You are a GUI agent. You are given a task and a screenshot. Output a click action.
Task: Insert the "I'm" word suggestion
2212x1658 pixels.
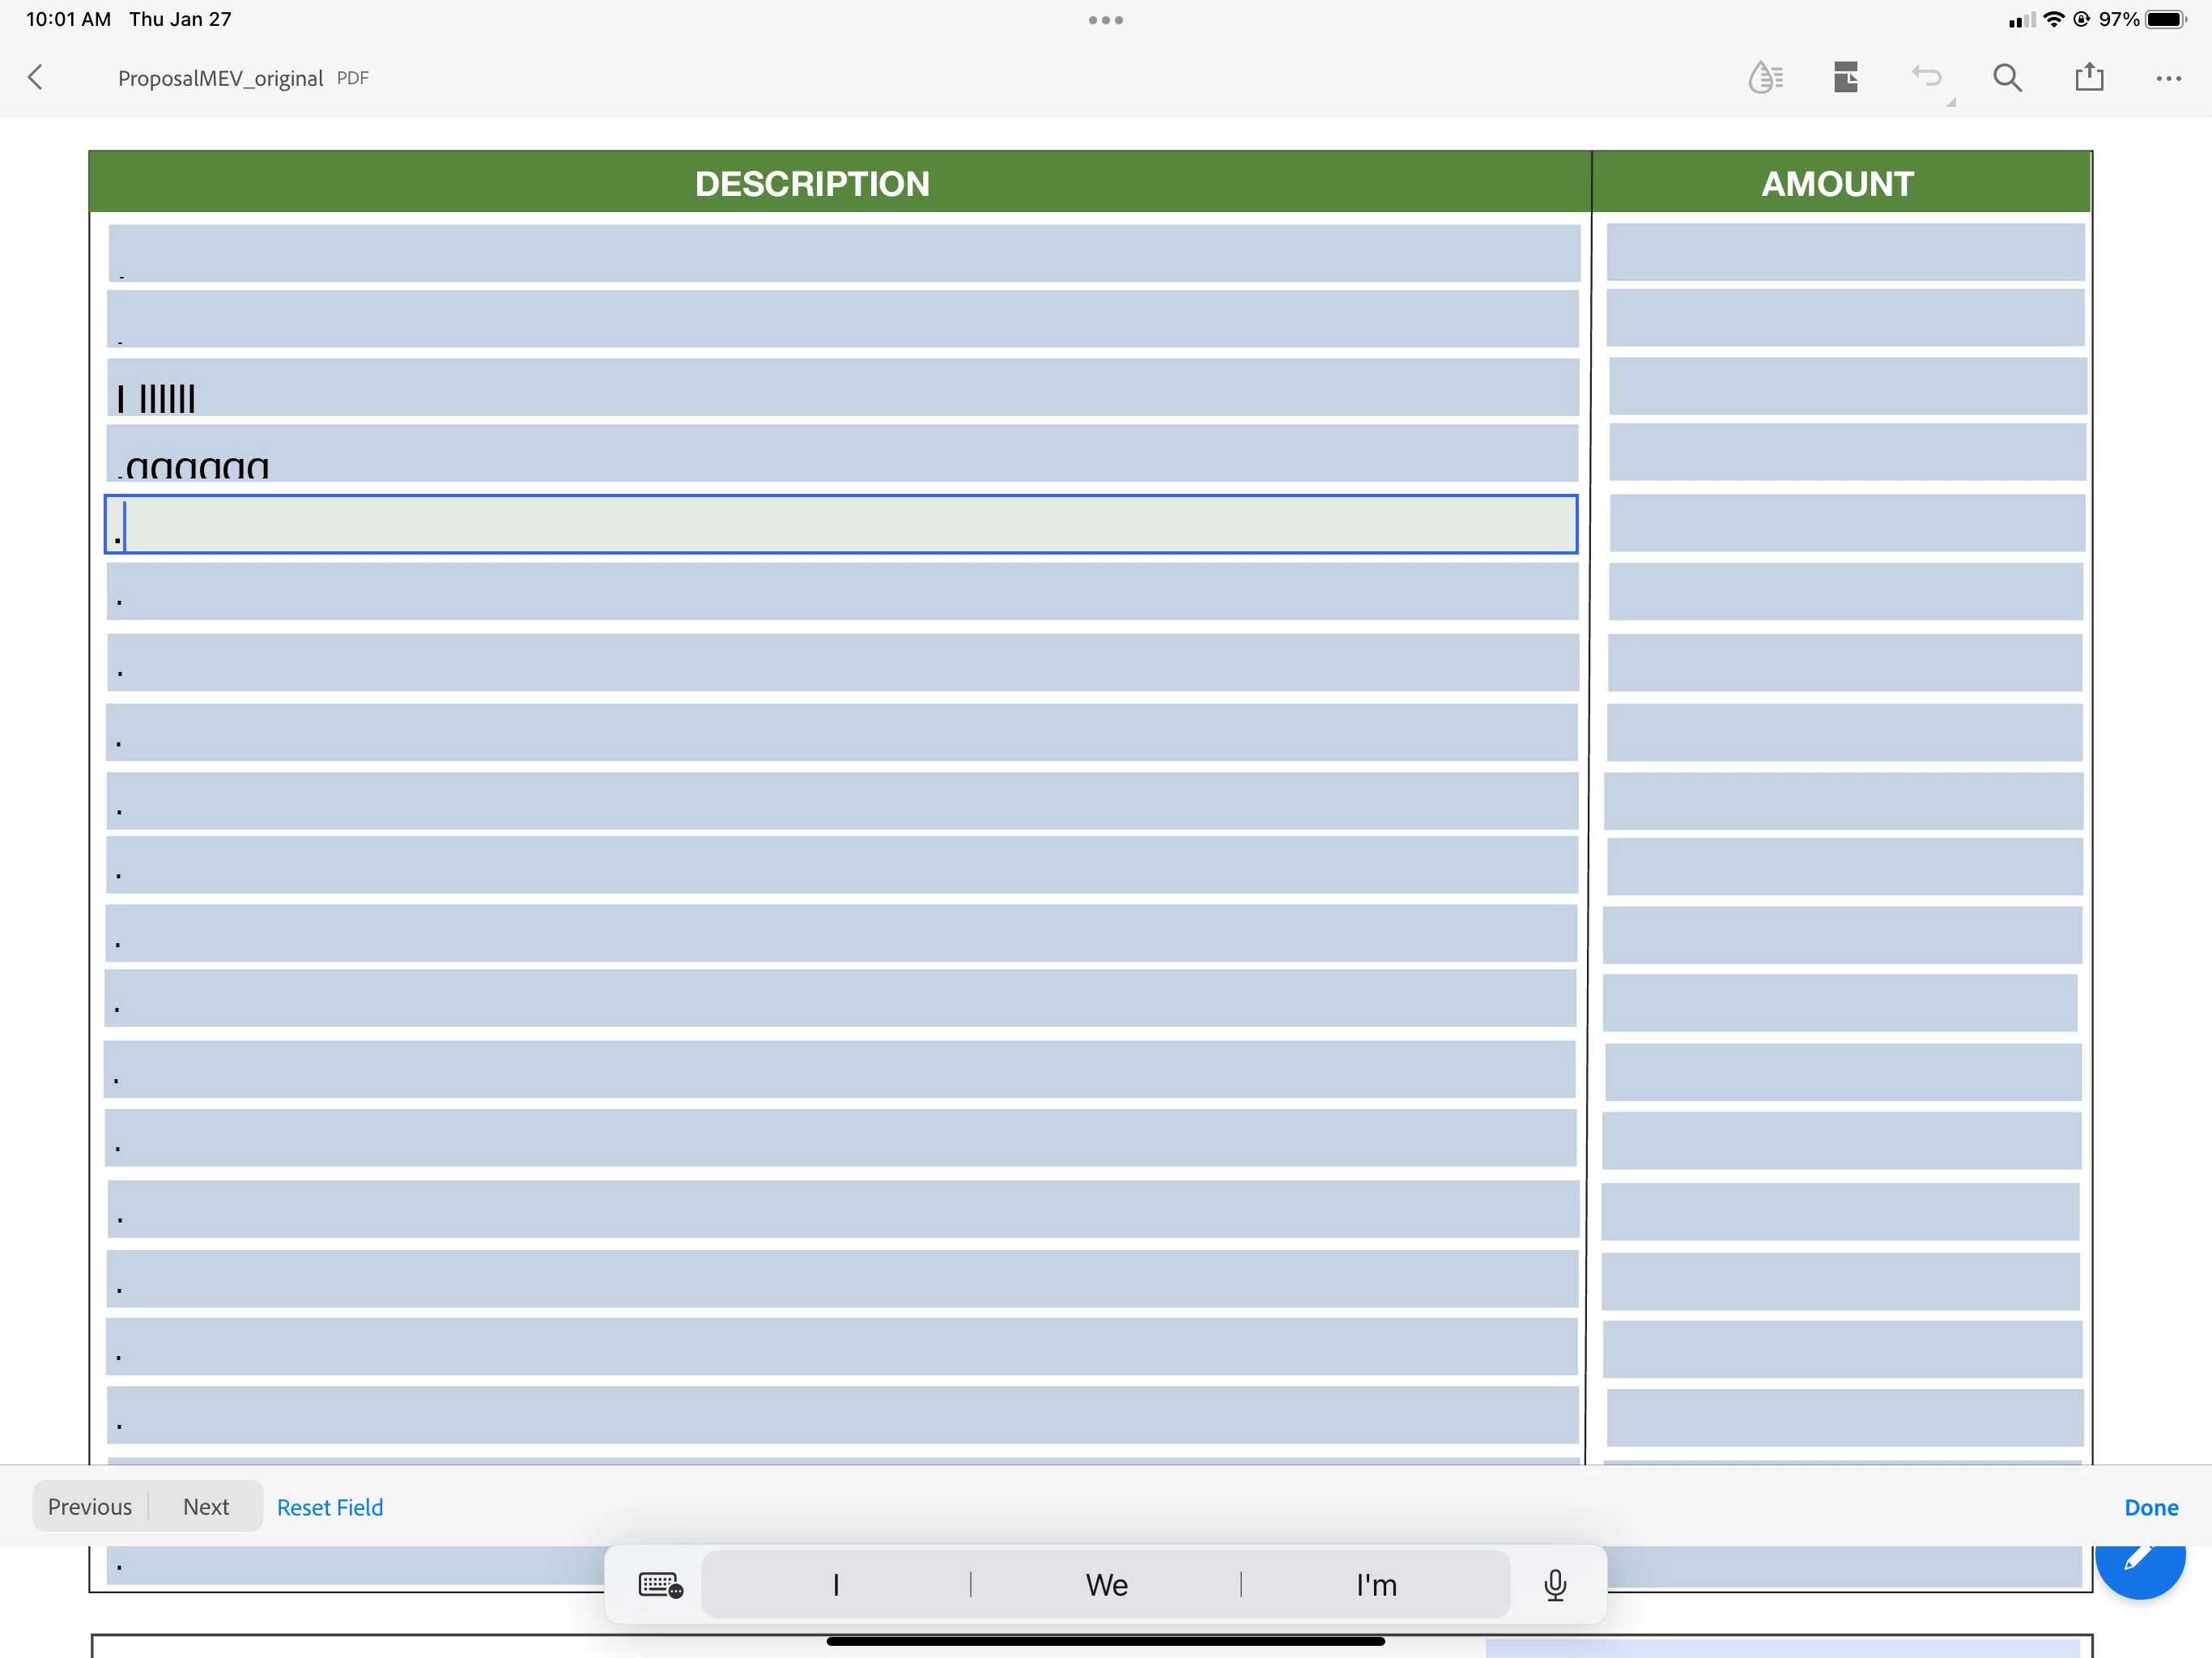coord(1376,1585)
